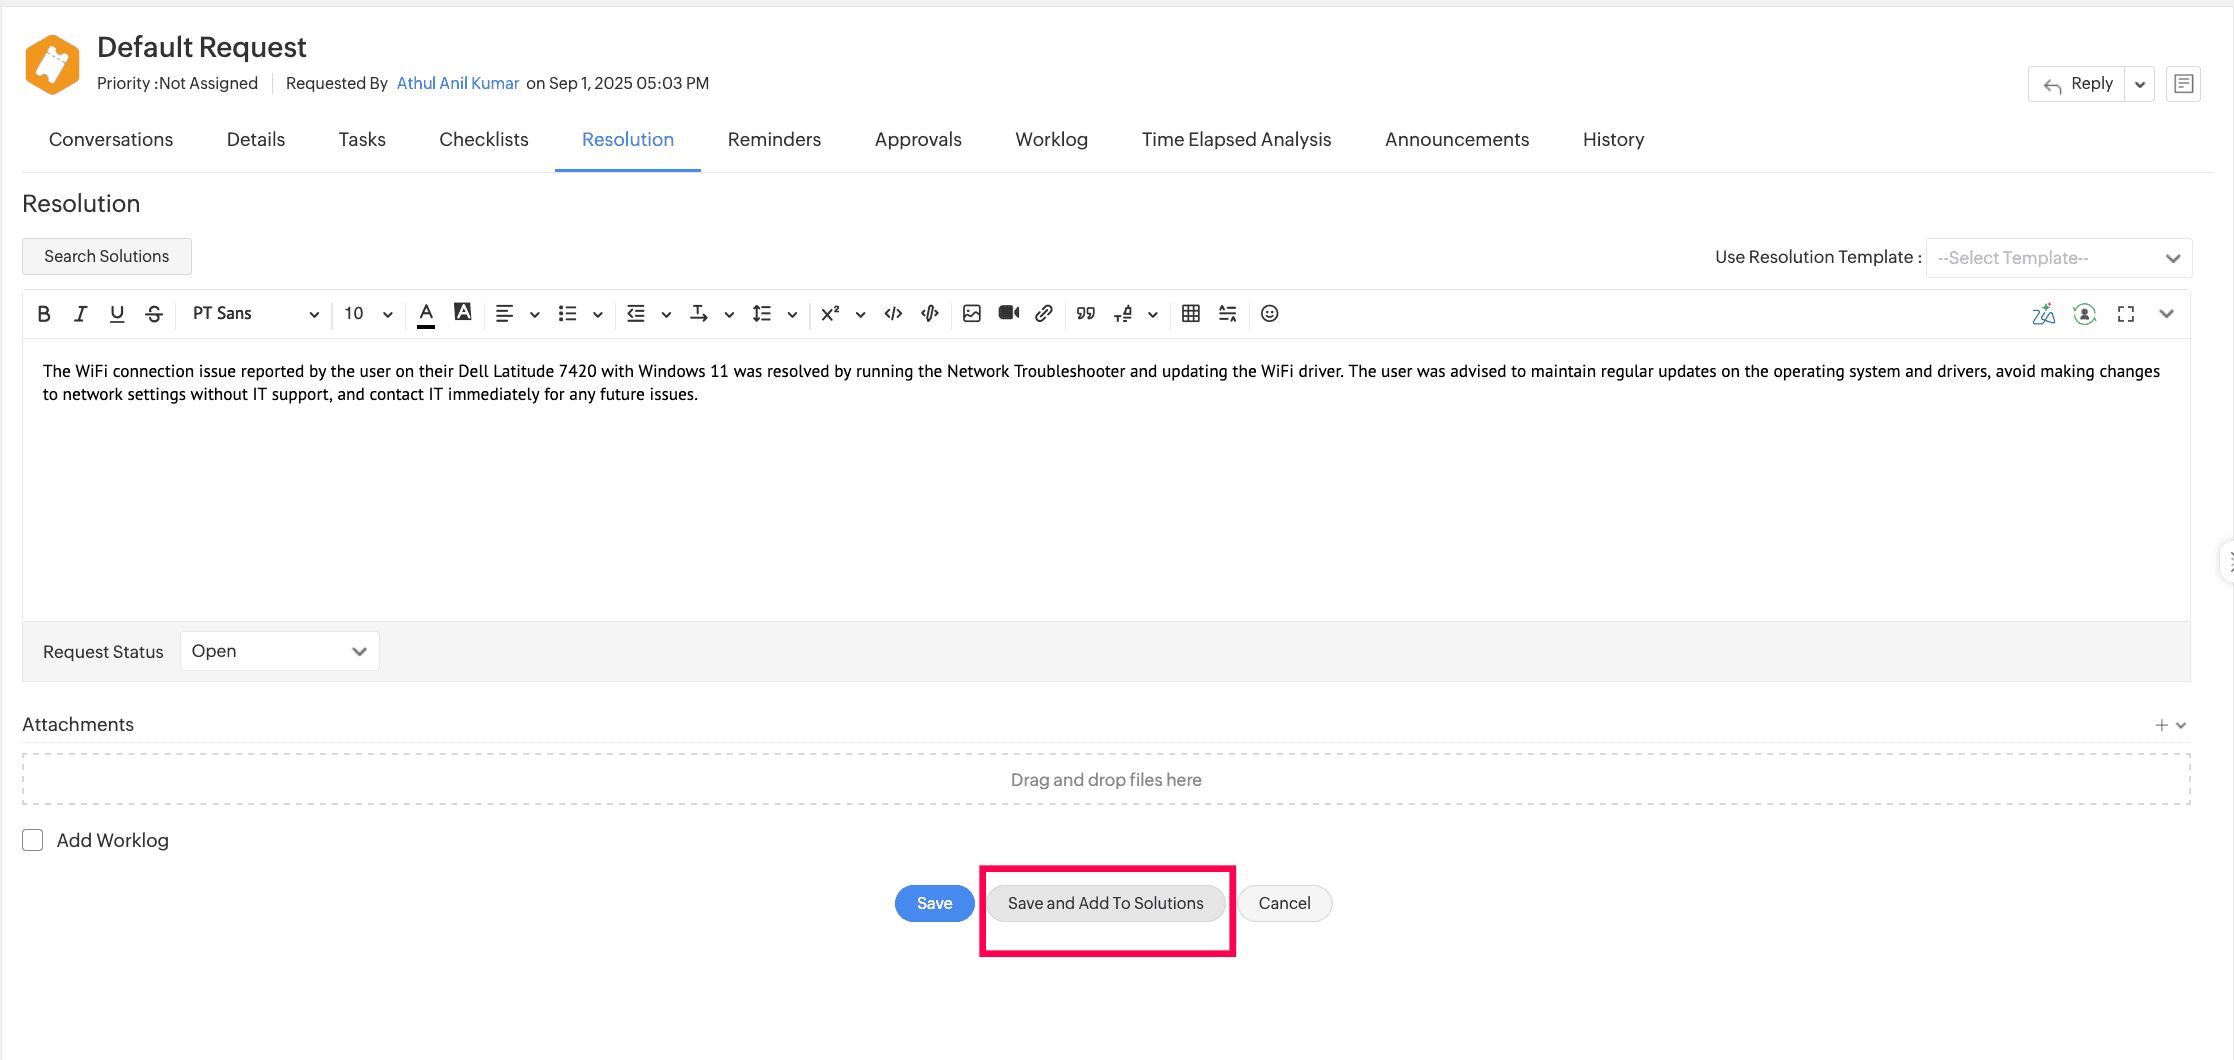The height and width of the screenshot is (1060, 2234).
Task: Click the Reply button
Action: pos(2077,84)
